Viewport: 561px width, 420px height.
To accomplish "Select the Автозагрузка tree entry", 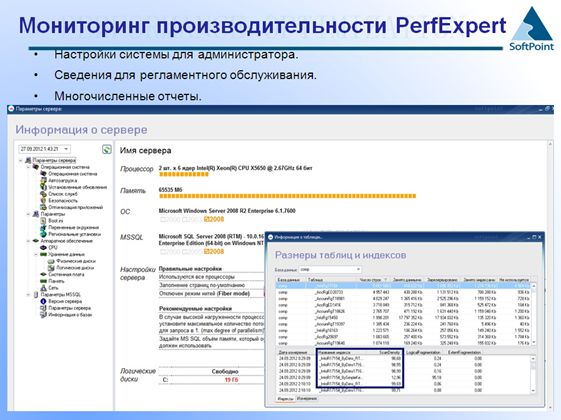I will pos(63,180).
